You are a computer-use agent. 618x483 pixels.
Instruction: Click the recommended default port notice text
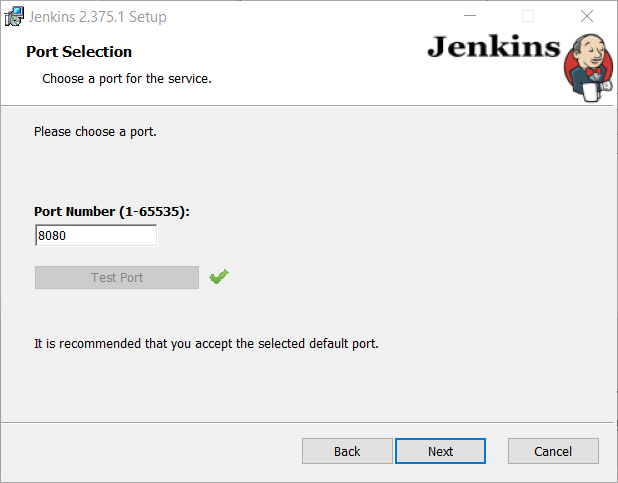coord(206,343)
